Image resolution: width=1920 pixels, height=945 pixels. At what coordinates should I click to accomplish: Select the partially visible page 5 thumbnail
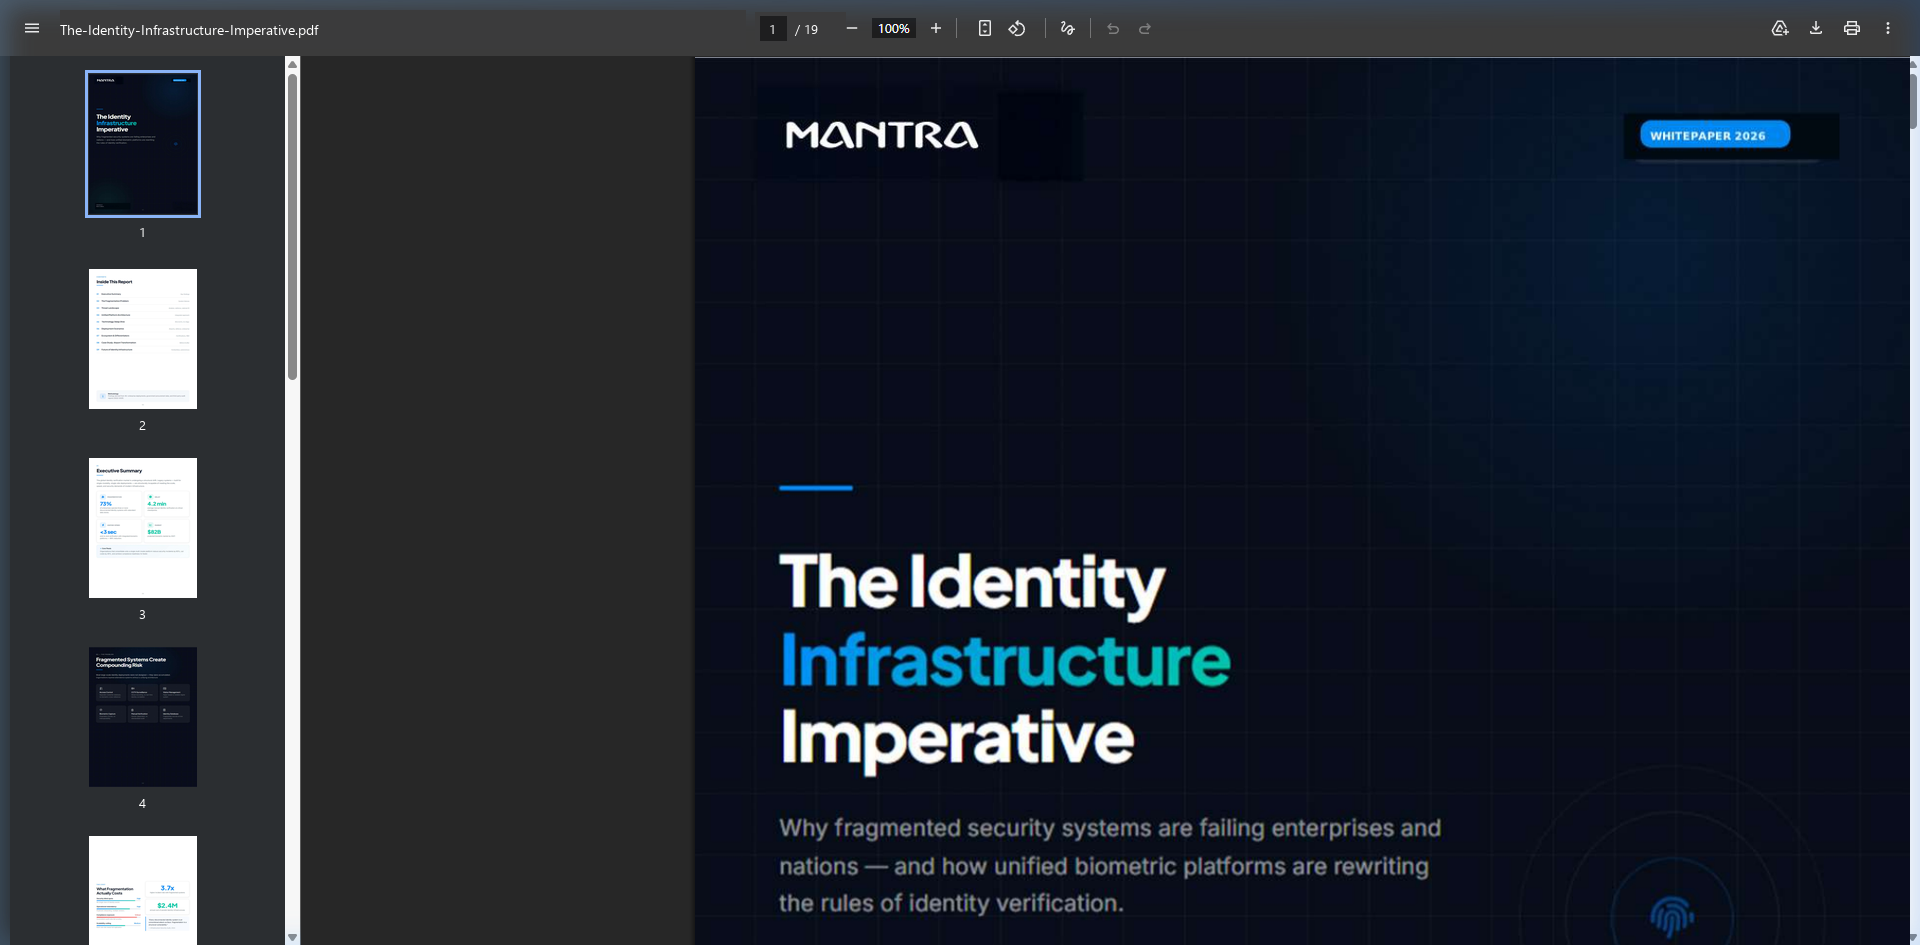click(x=143, y=890)
